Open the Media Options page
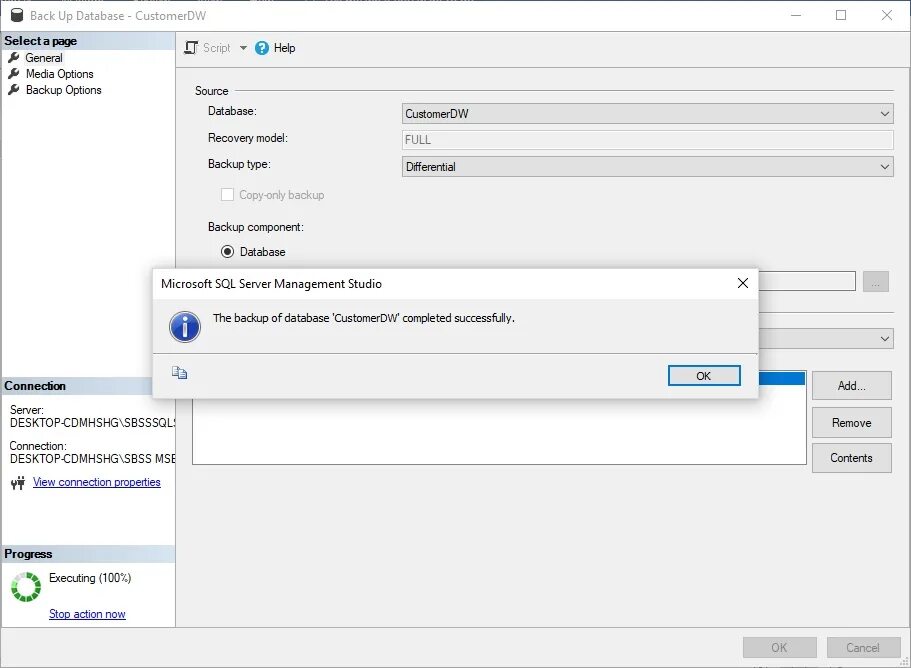Screen dimensions: 911x668 pos(59,74)
